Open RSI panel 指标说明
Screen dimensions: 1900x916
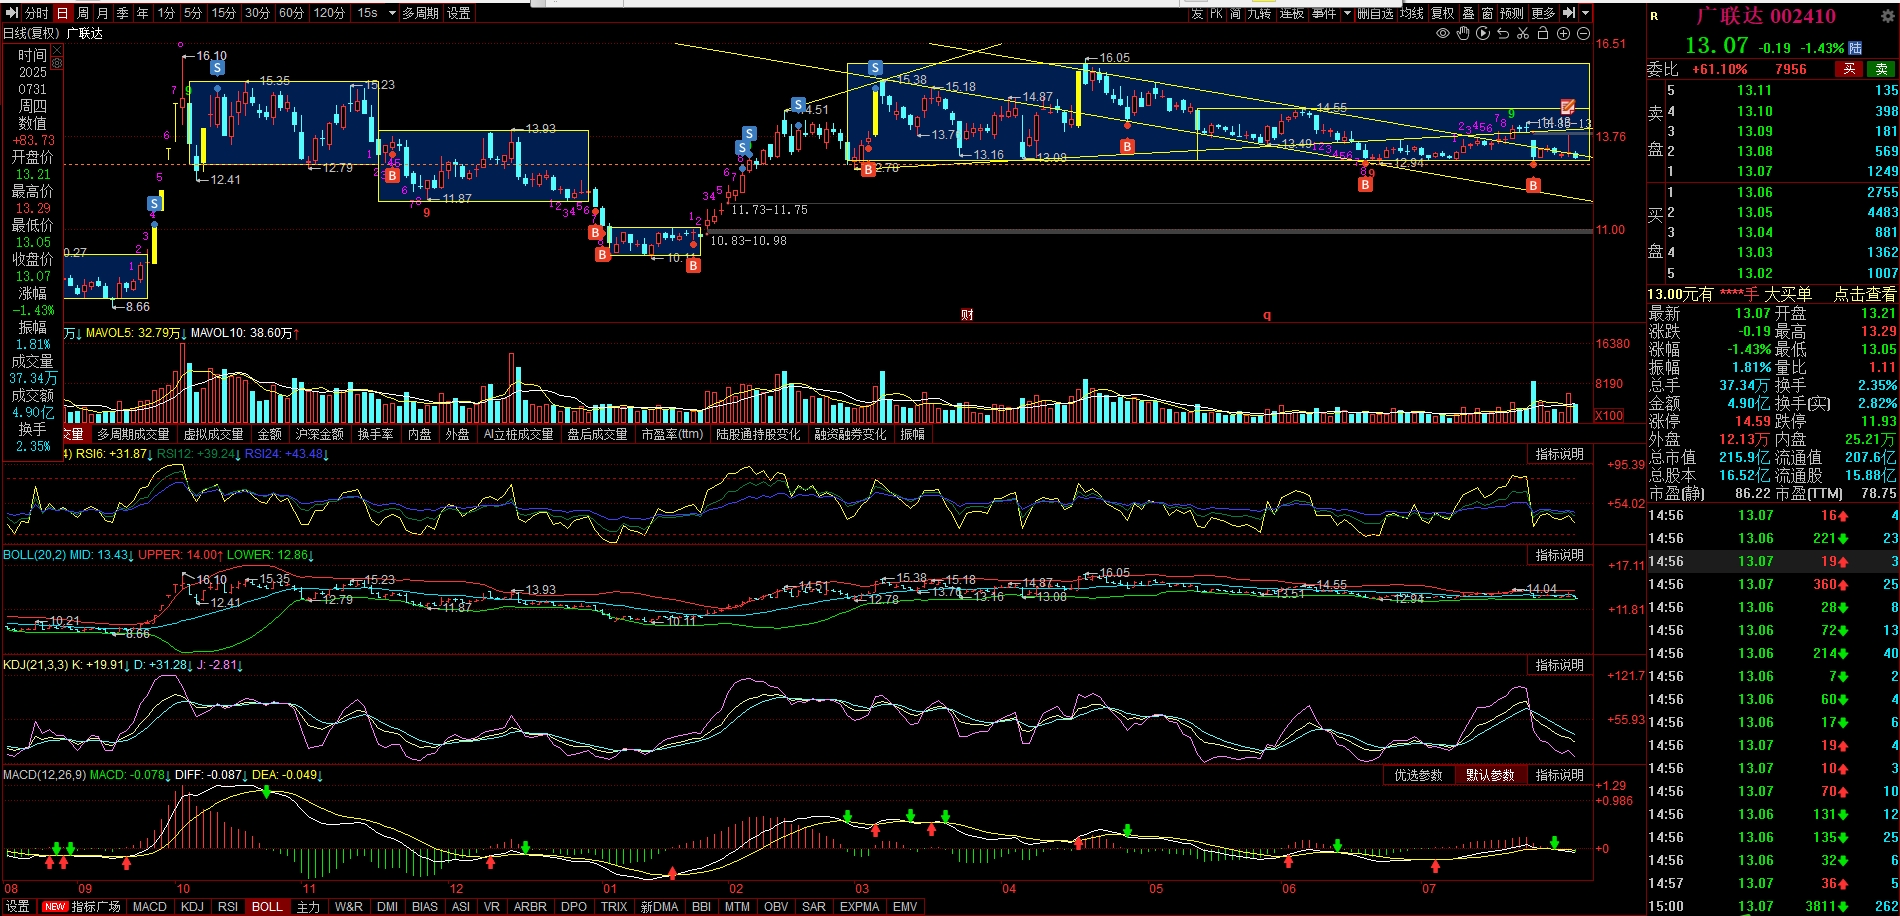[1560, 454]
